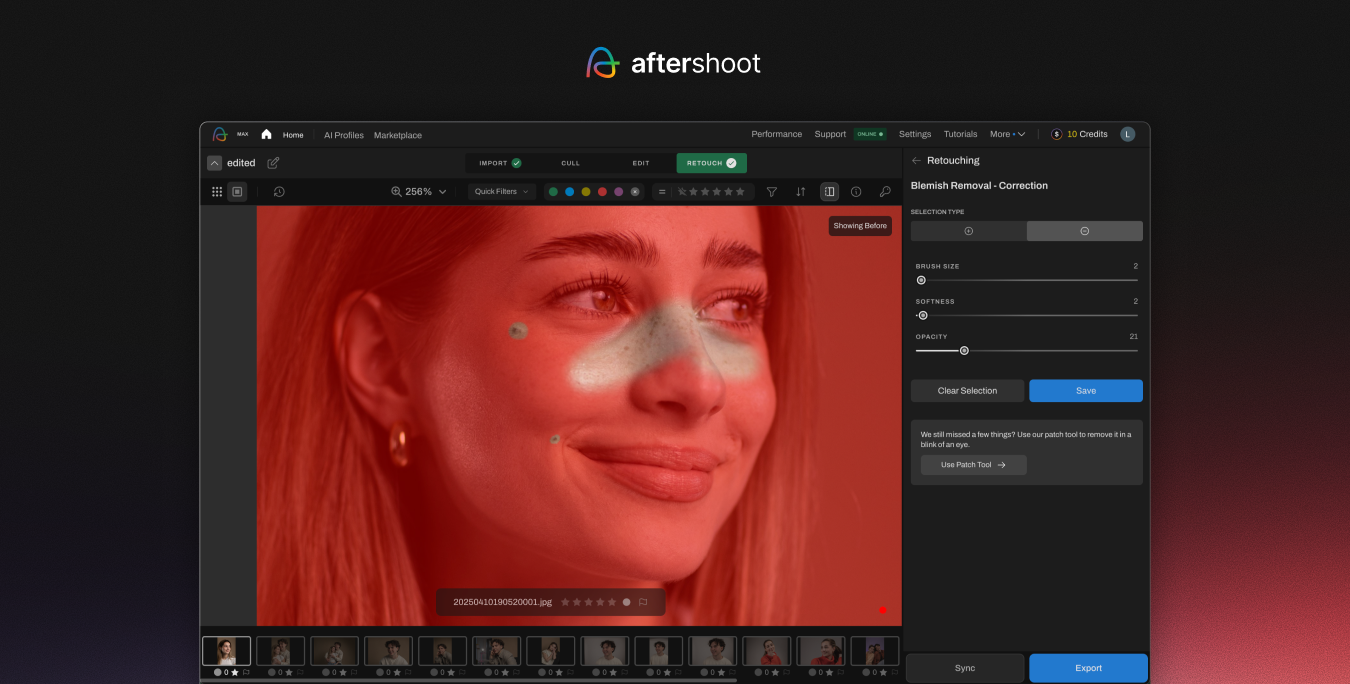This screenshot has width=1350, height=684.
Task: Click the Opacity slider handle
Action: (964, 351)
